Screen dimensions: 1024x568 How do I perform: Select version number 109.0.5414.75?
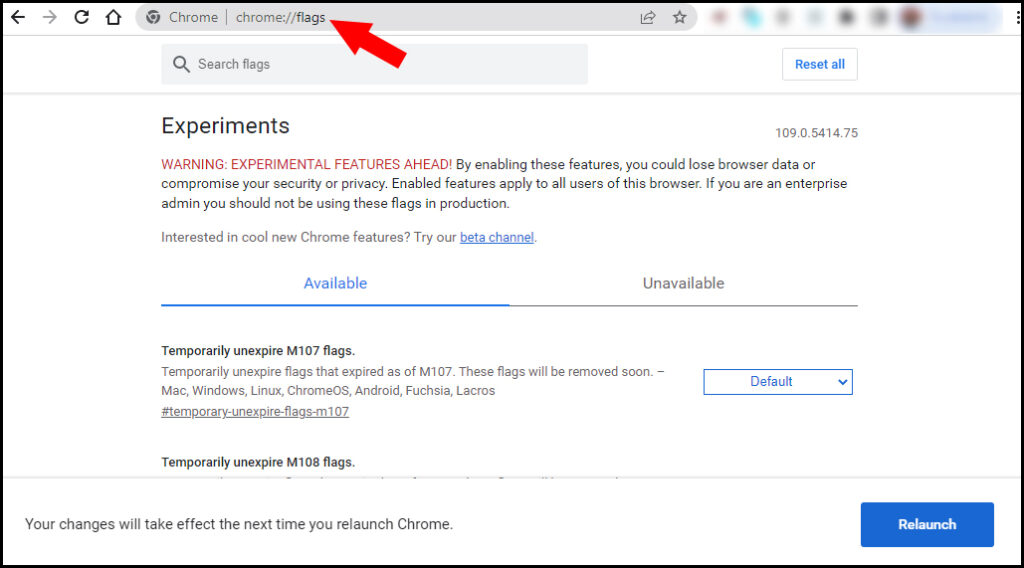[x=816, y=133]
